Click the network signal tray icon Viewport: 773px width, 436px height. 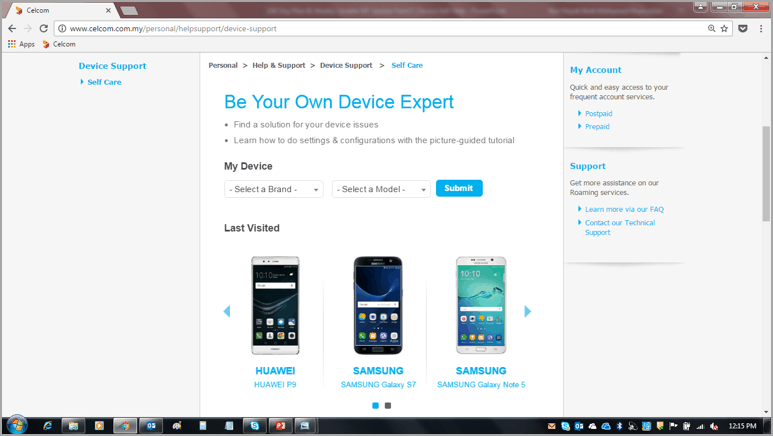700,426
